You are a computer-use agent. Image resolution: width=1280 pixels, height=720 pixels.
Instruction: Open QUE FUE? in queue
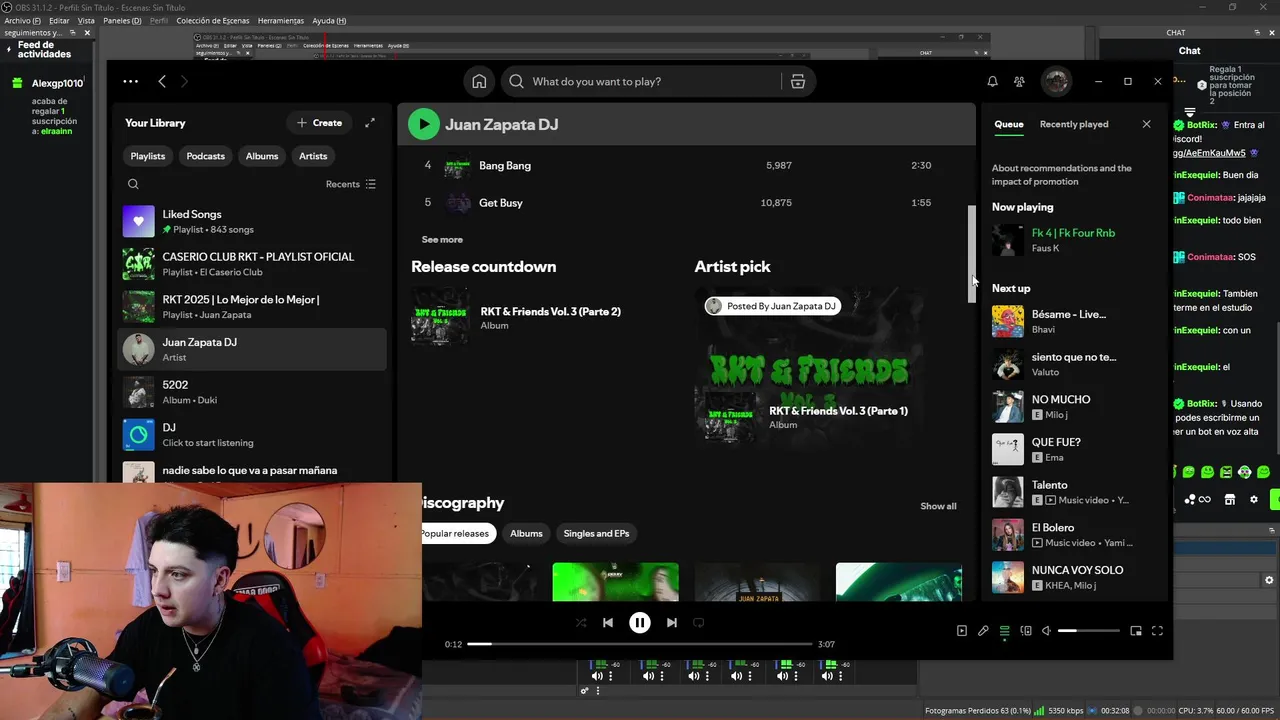1075,449
